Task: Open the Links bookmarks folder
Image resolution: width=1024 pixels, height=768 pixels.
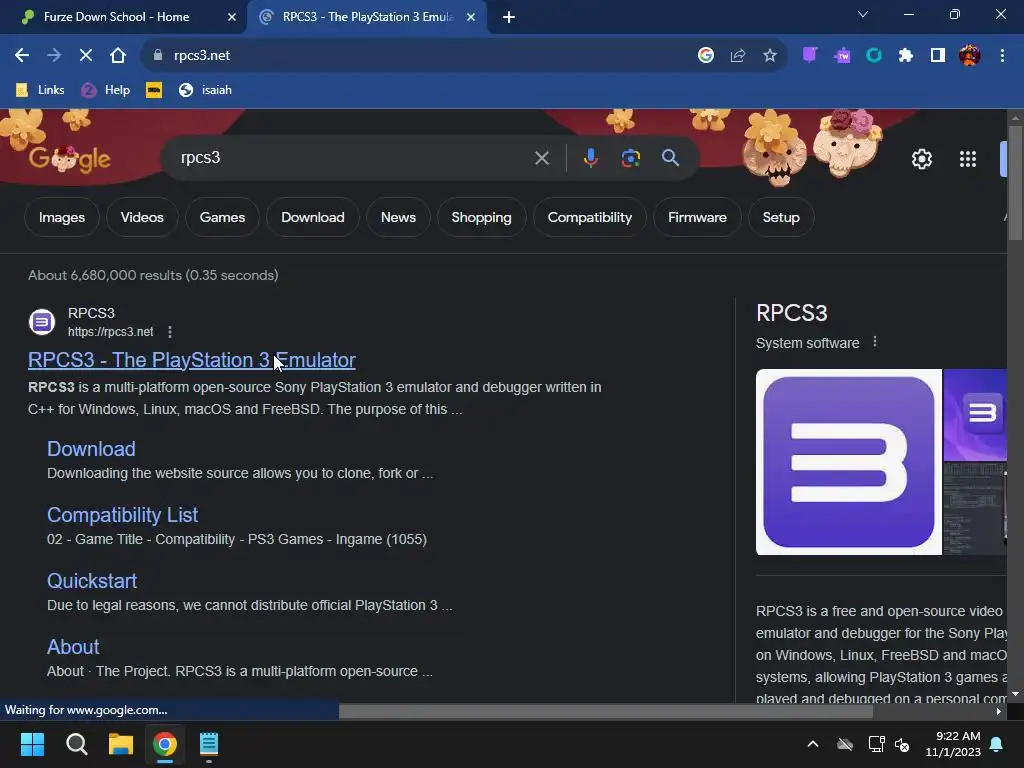Action: click(x=40, y=90)
